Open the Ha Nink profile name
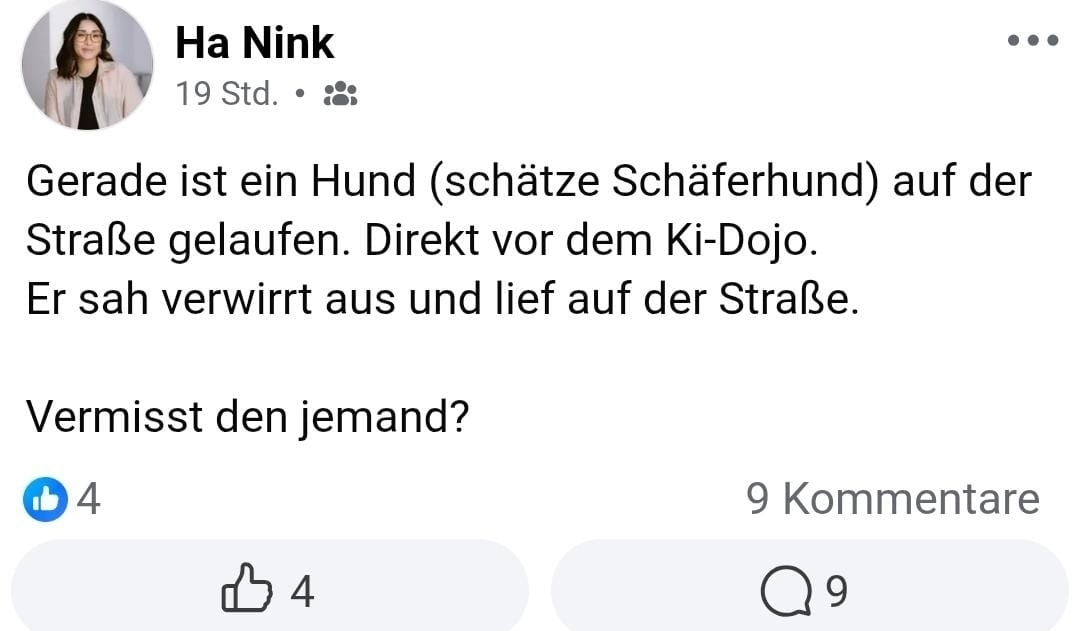This screenshot has height=631, width=1080. (254, 43)
